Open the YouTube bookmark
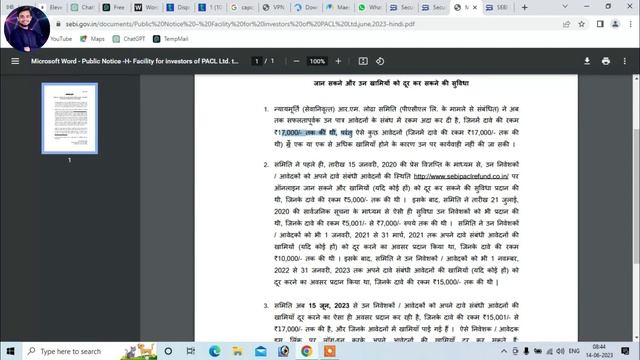 click(x=61, y=39)
